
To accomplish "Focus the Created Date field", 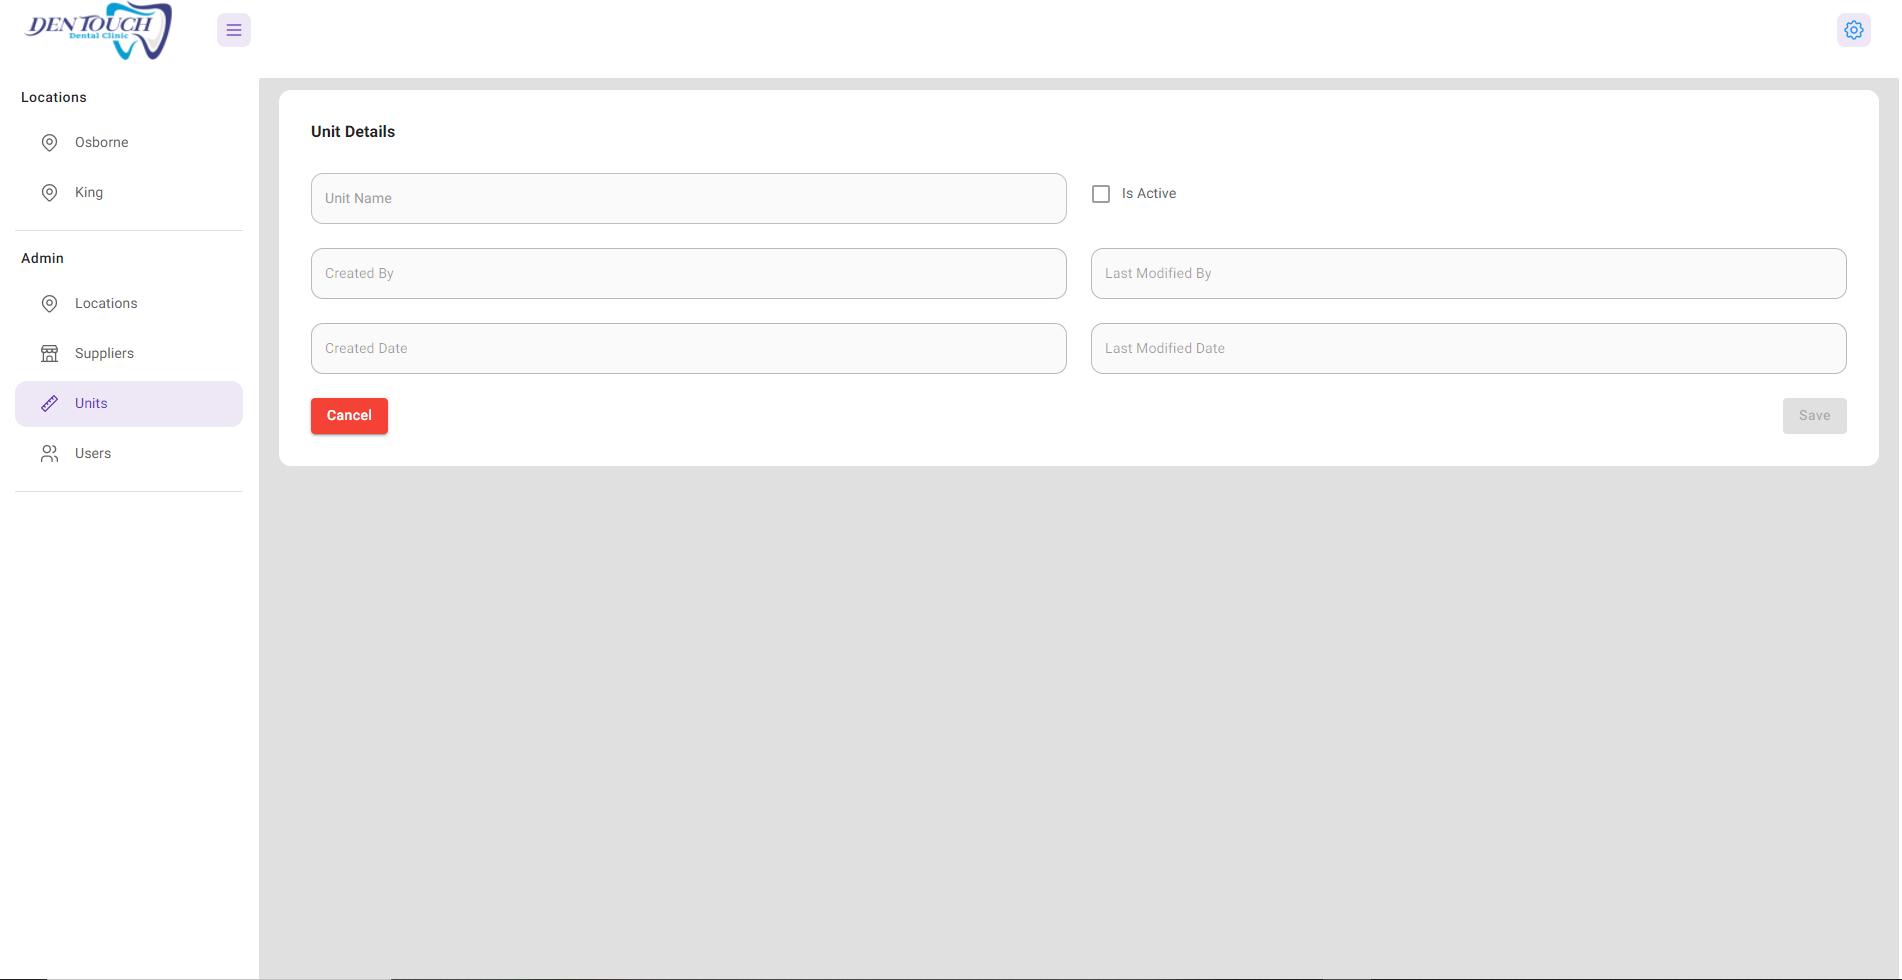I will 689,349.
